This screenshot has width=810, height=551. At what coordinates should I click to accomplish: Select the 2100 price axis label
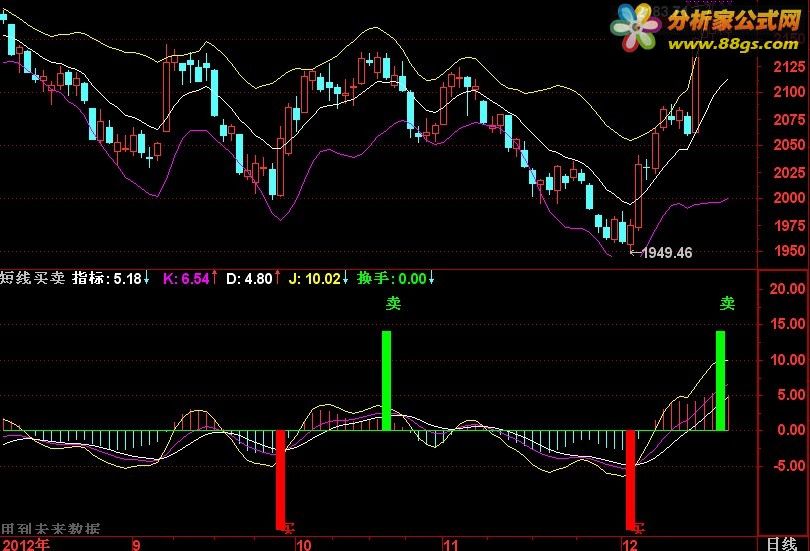(789, 92)
